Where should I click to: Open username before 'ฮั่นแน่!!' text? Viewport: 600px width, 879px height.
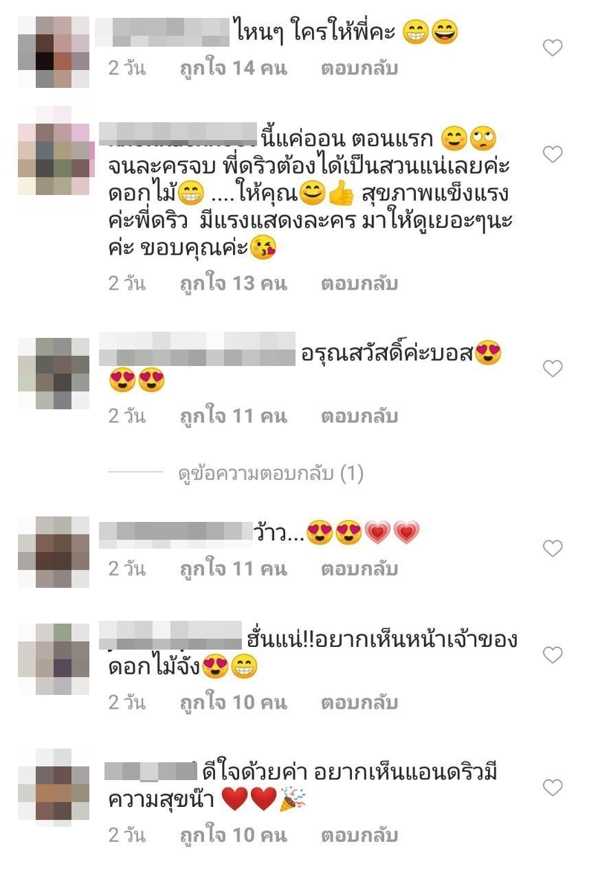(x=170, y=635)
